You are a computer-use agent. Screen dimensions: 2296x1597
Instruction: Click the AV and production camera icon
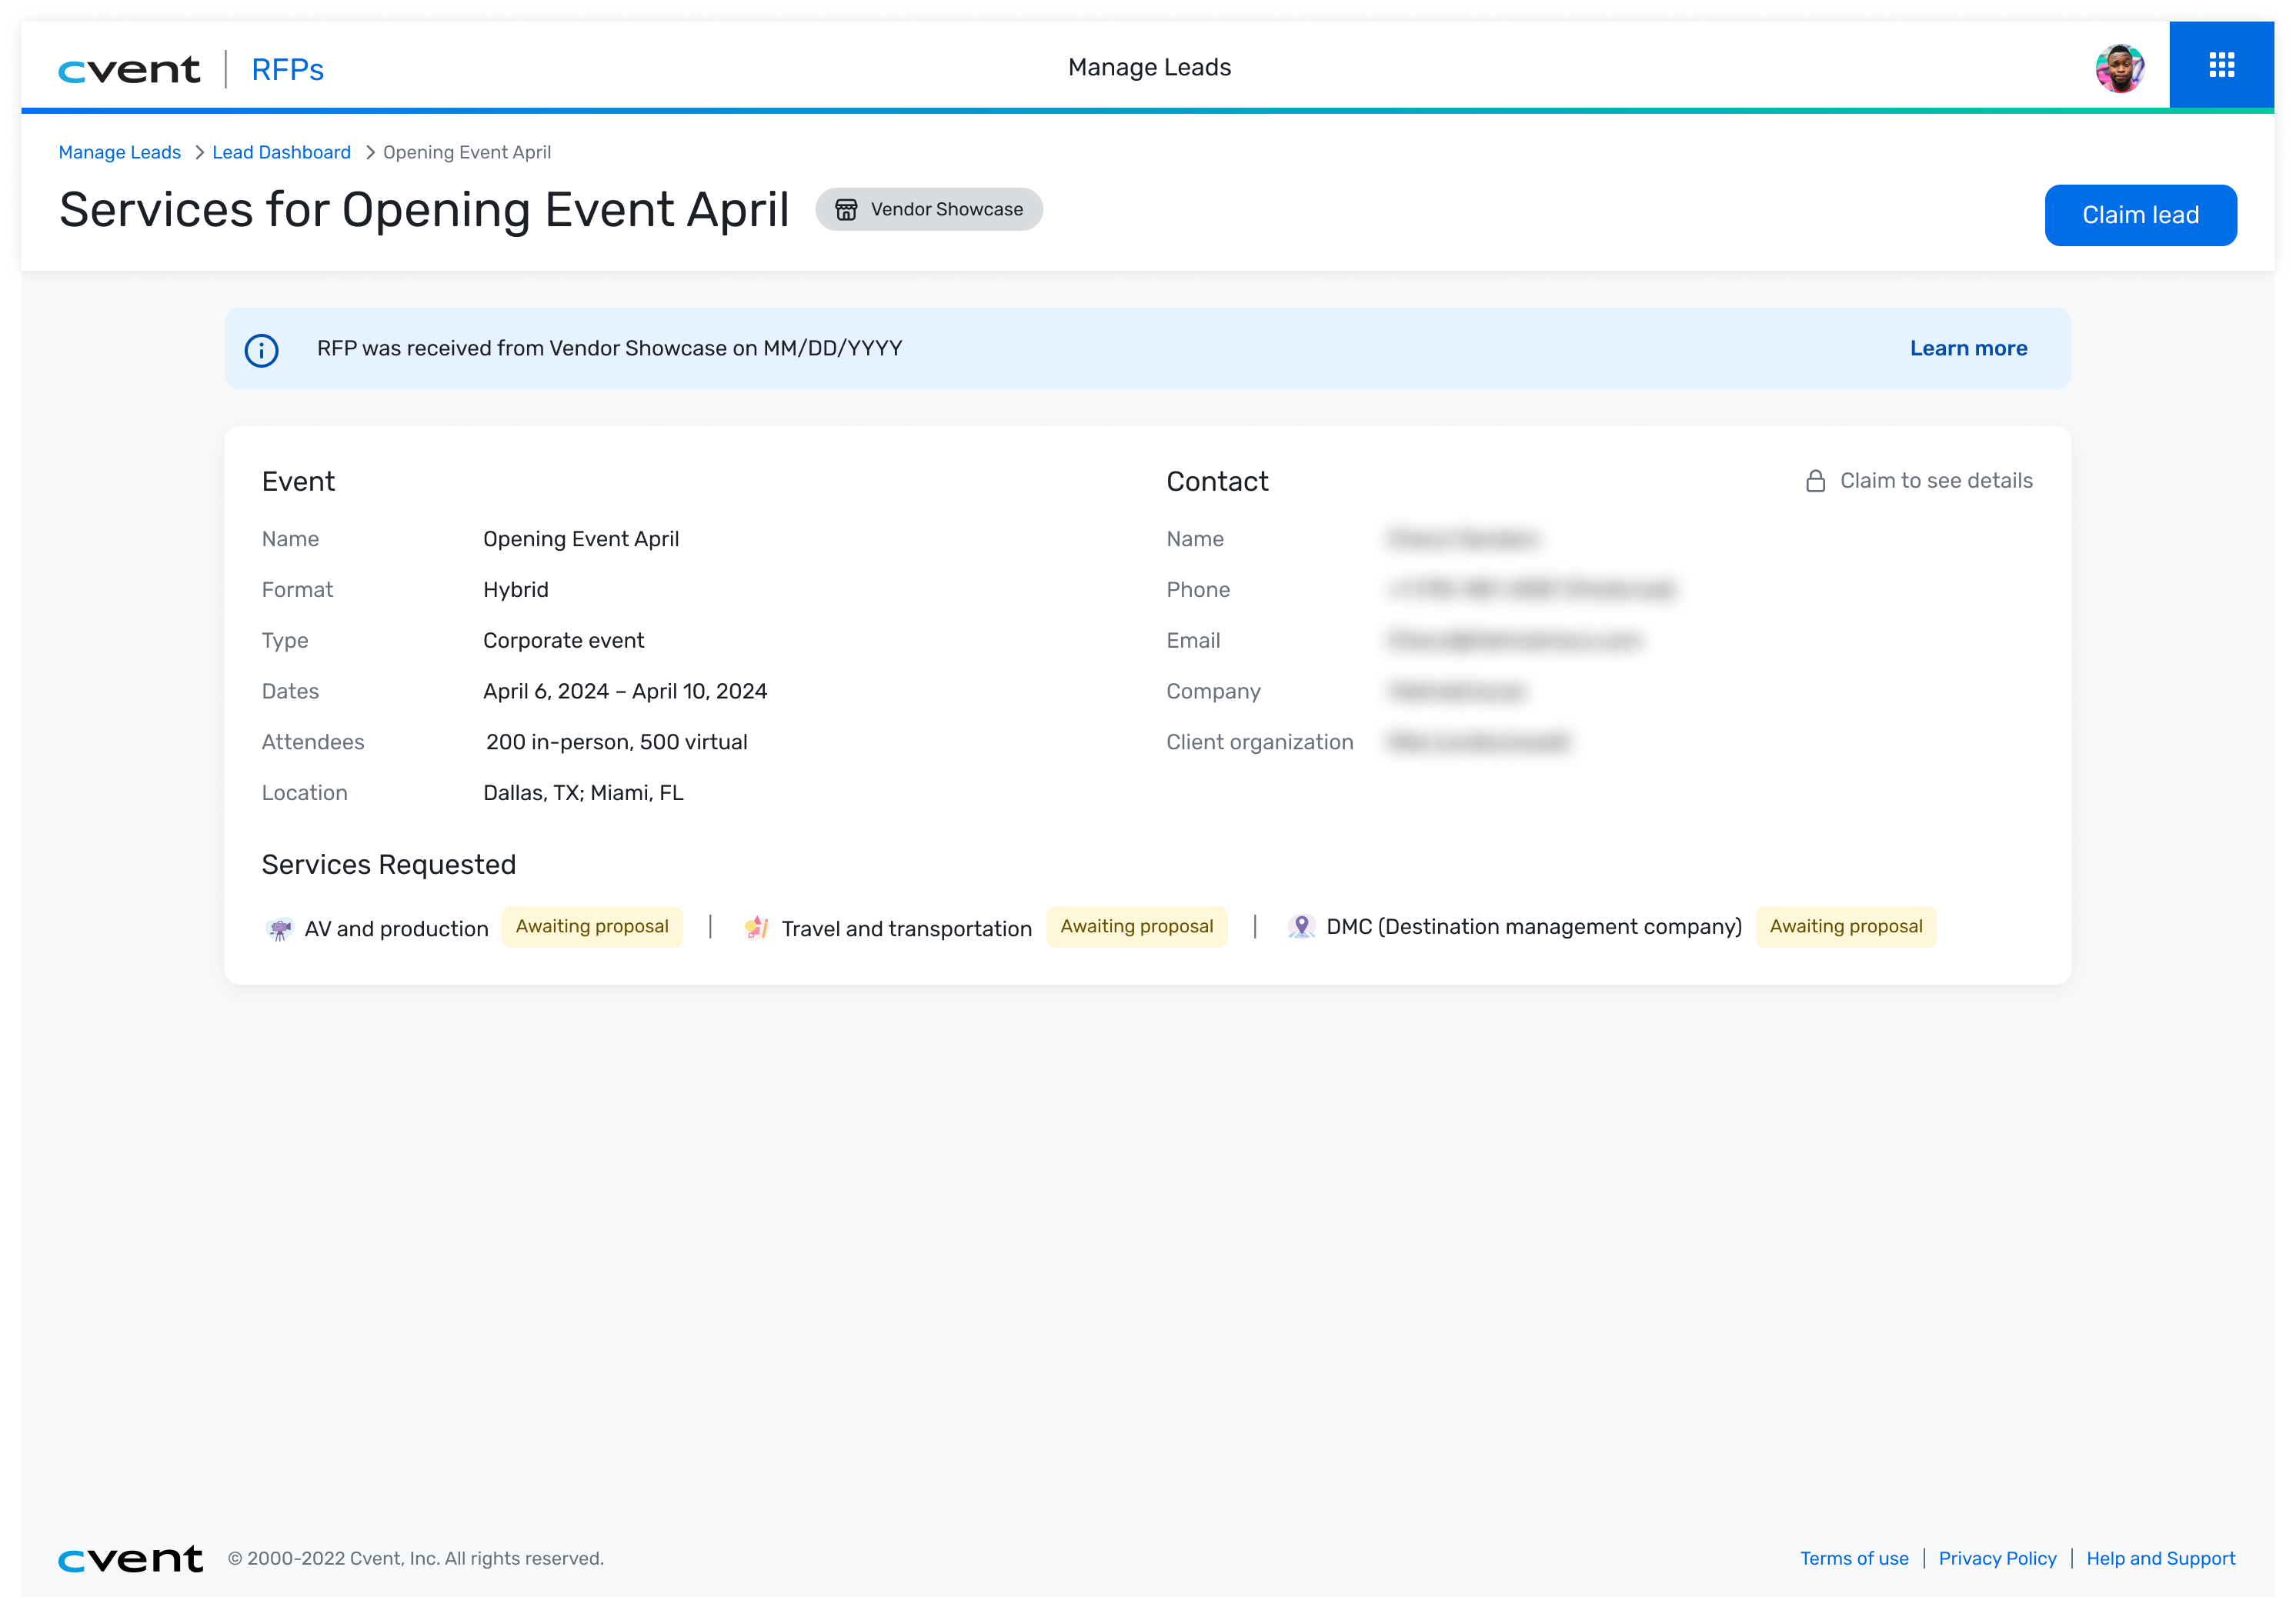(279, 928)
